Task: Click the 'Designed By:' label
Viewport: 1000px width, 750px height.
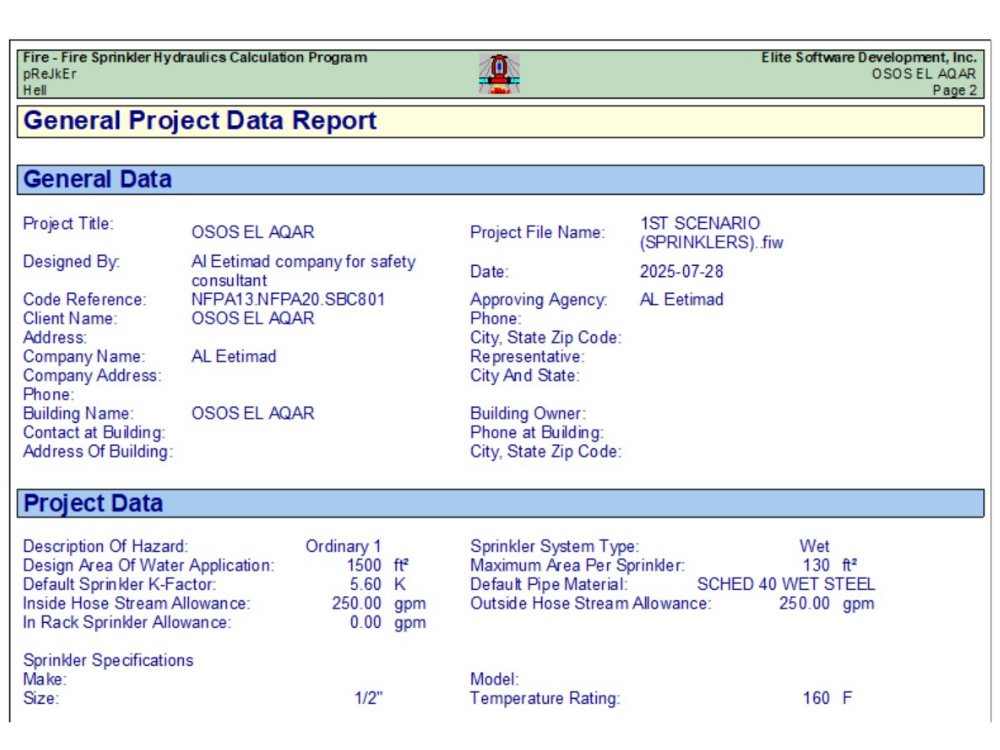Action: [71, 261]
